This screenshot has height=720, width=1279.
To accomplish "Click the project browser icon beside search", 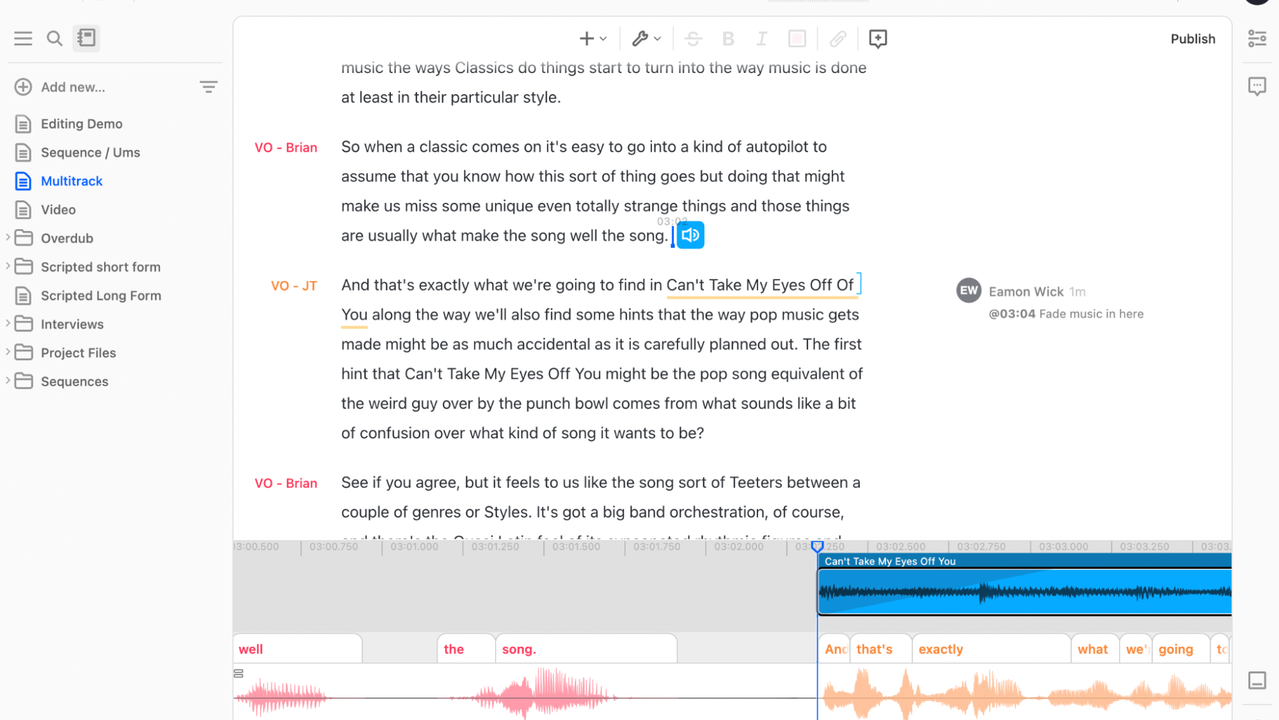I will pos(87,38).
